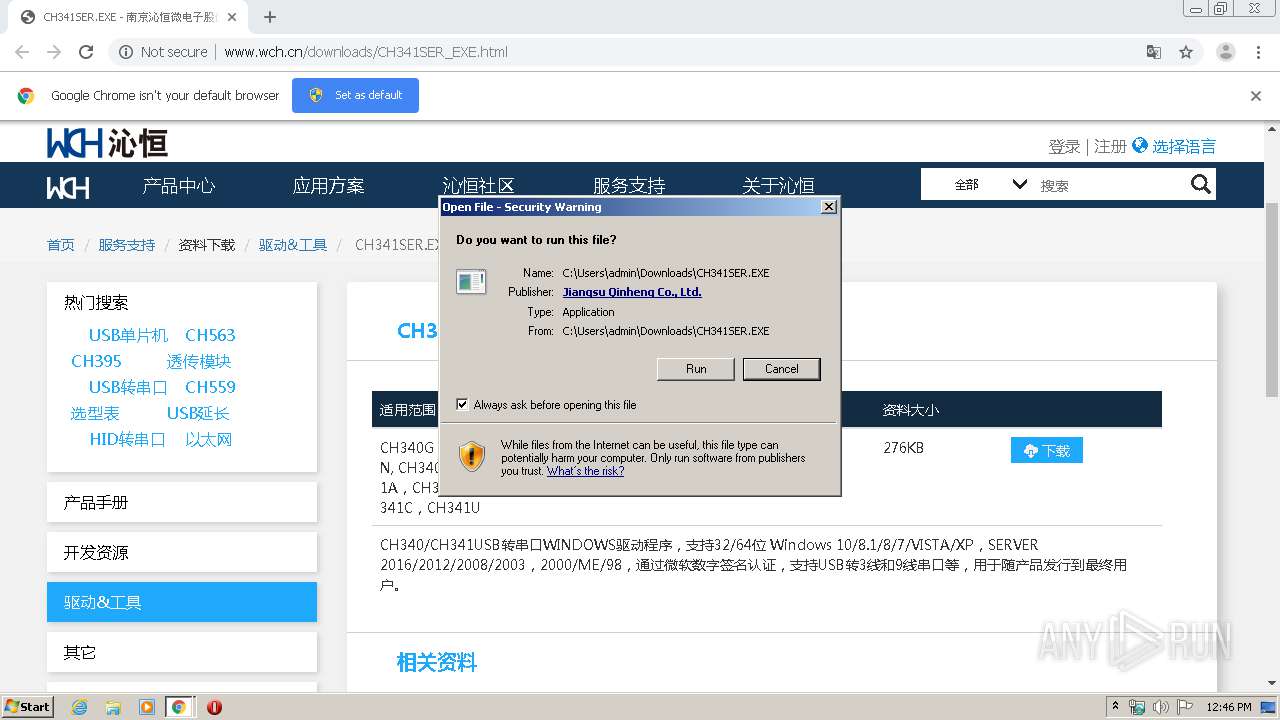Click the 登录 login link

click(1064, 146)
